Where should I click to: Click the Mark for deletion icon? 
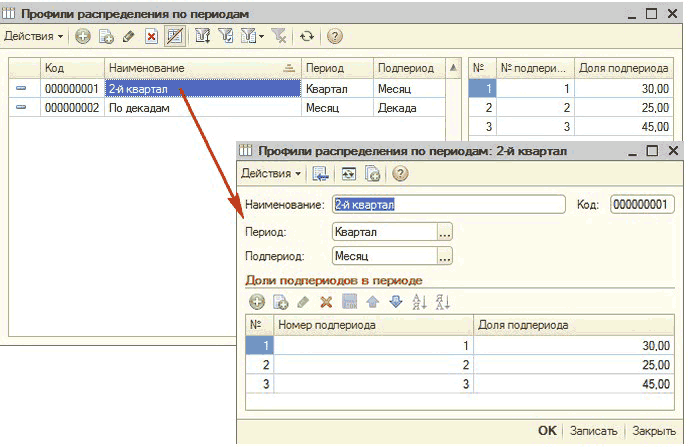coord(151,36)
